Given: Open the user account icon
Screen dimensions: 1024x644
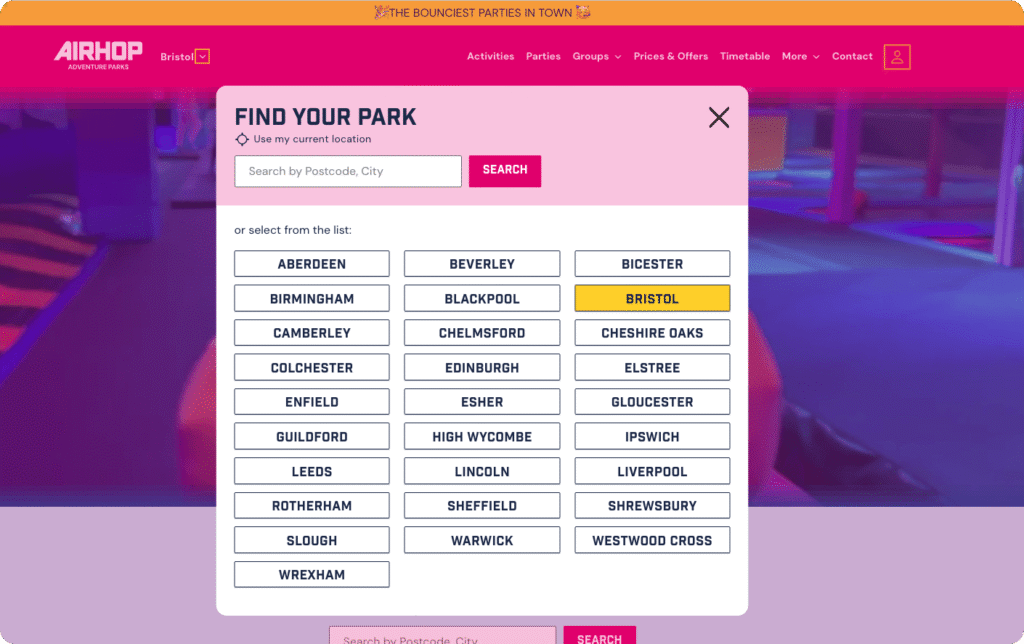Looking at the screenshot, I should [897, 57].
